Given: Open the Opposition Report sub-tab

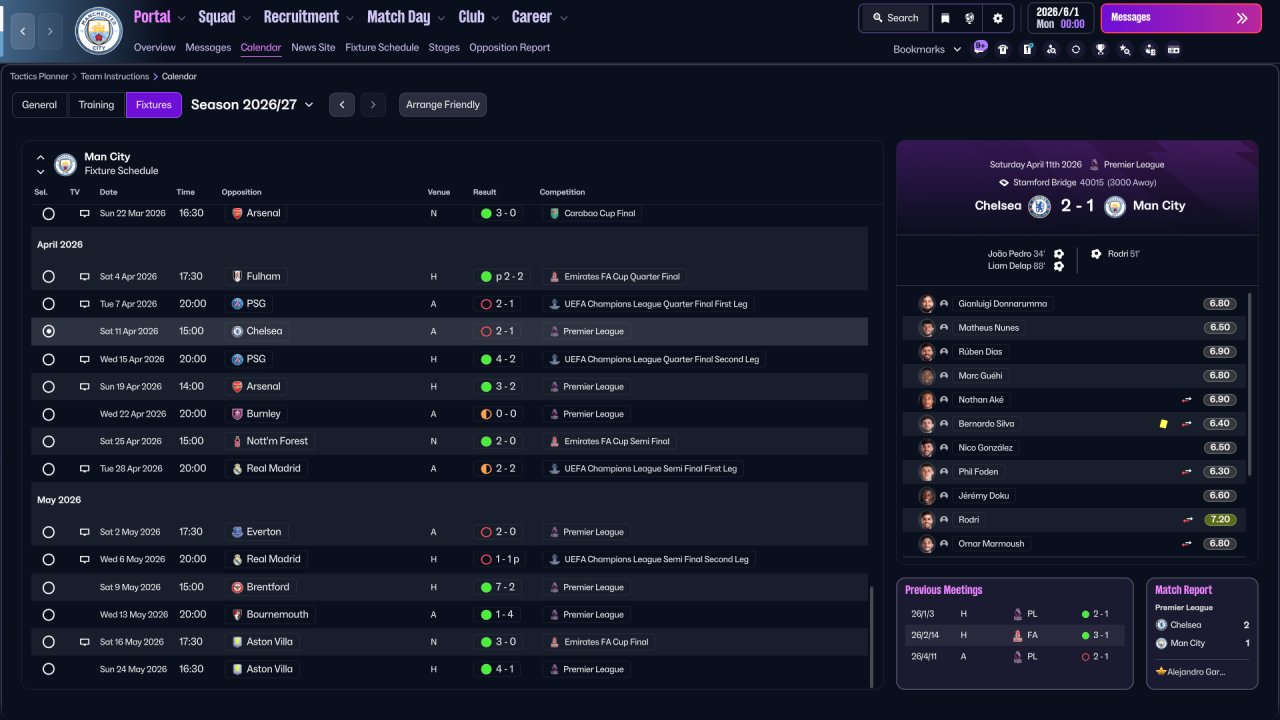Looking at the screenshot, I should tap(509, 47).
